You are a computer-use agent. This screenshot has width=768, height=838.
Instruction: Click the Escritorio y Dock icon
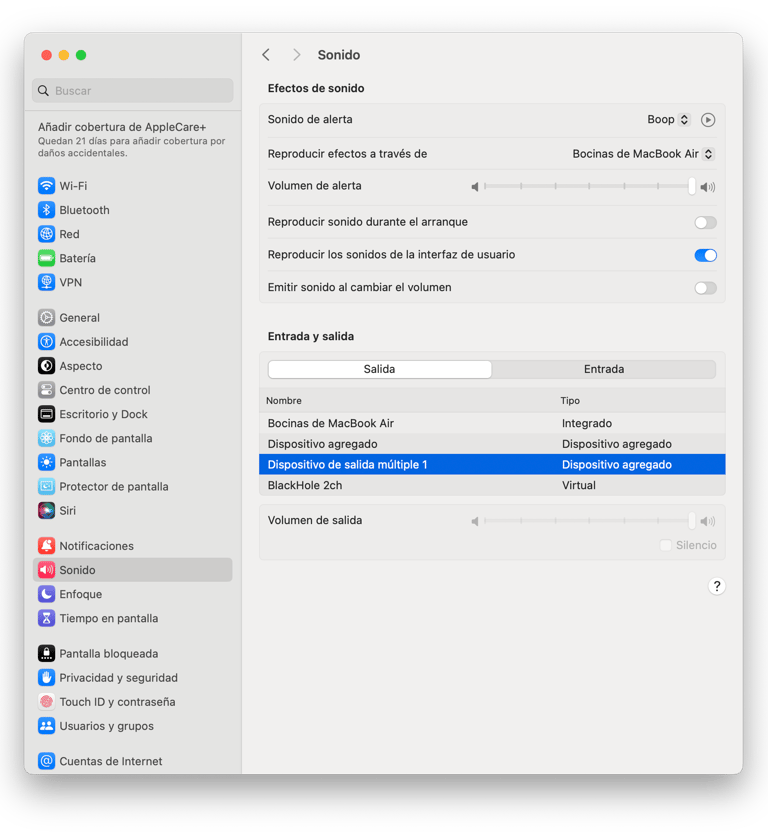(46, 414)
